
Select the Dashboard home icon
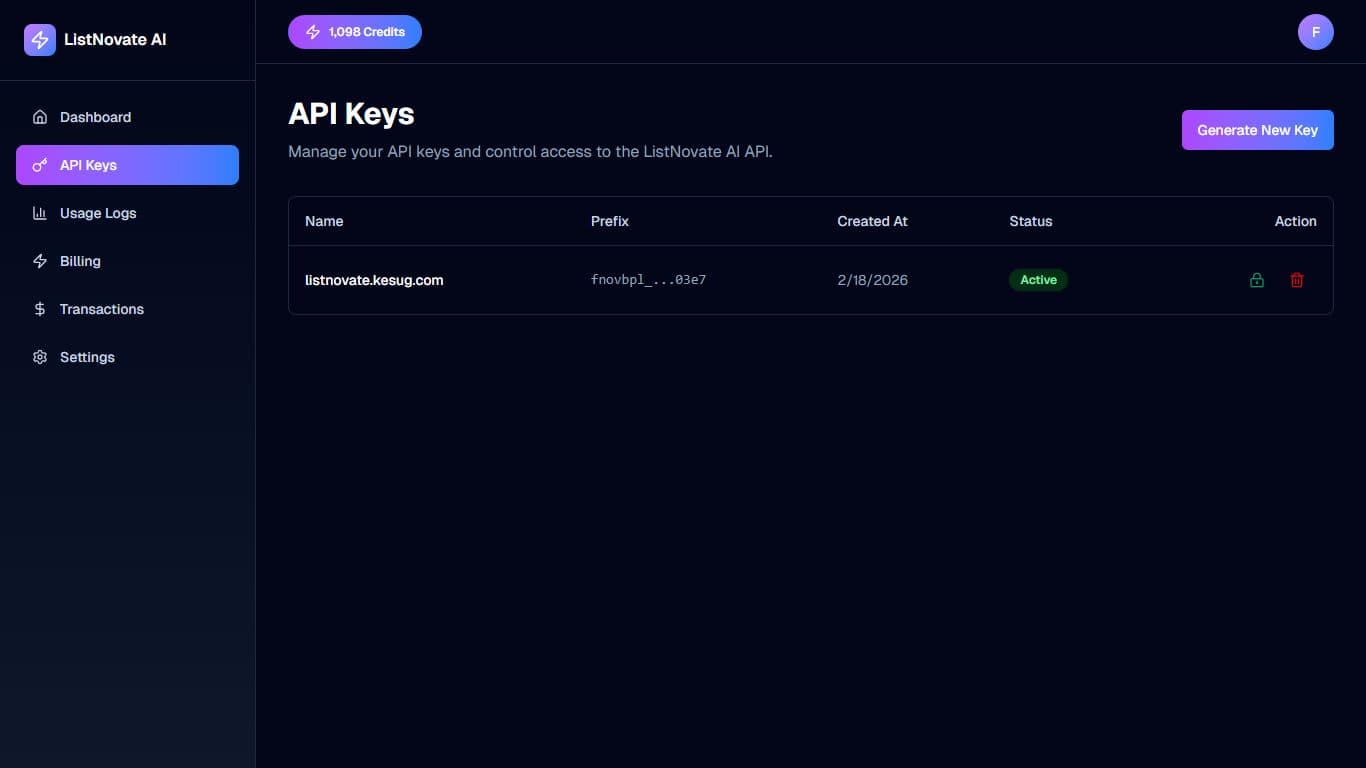tap(40, 116)
